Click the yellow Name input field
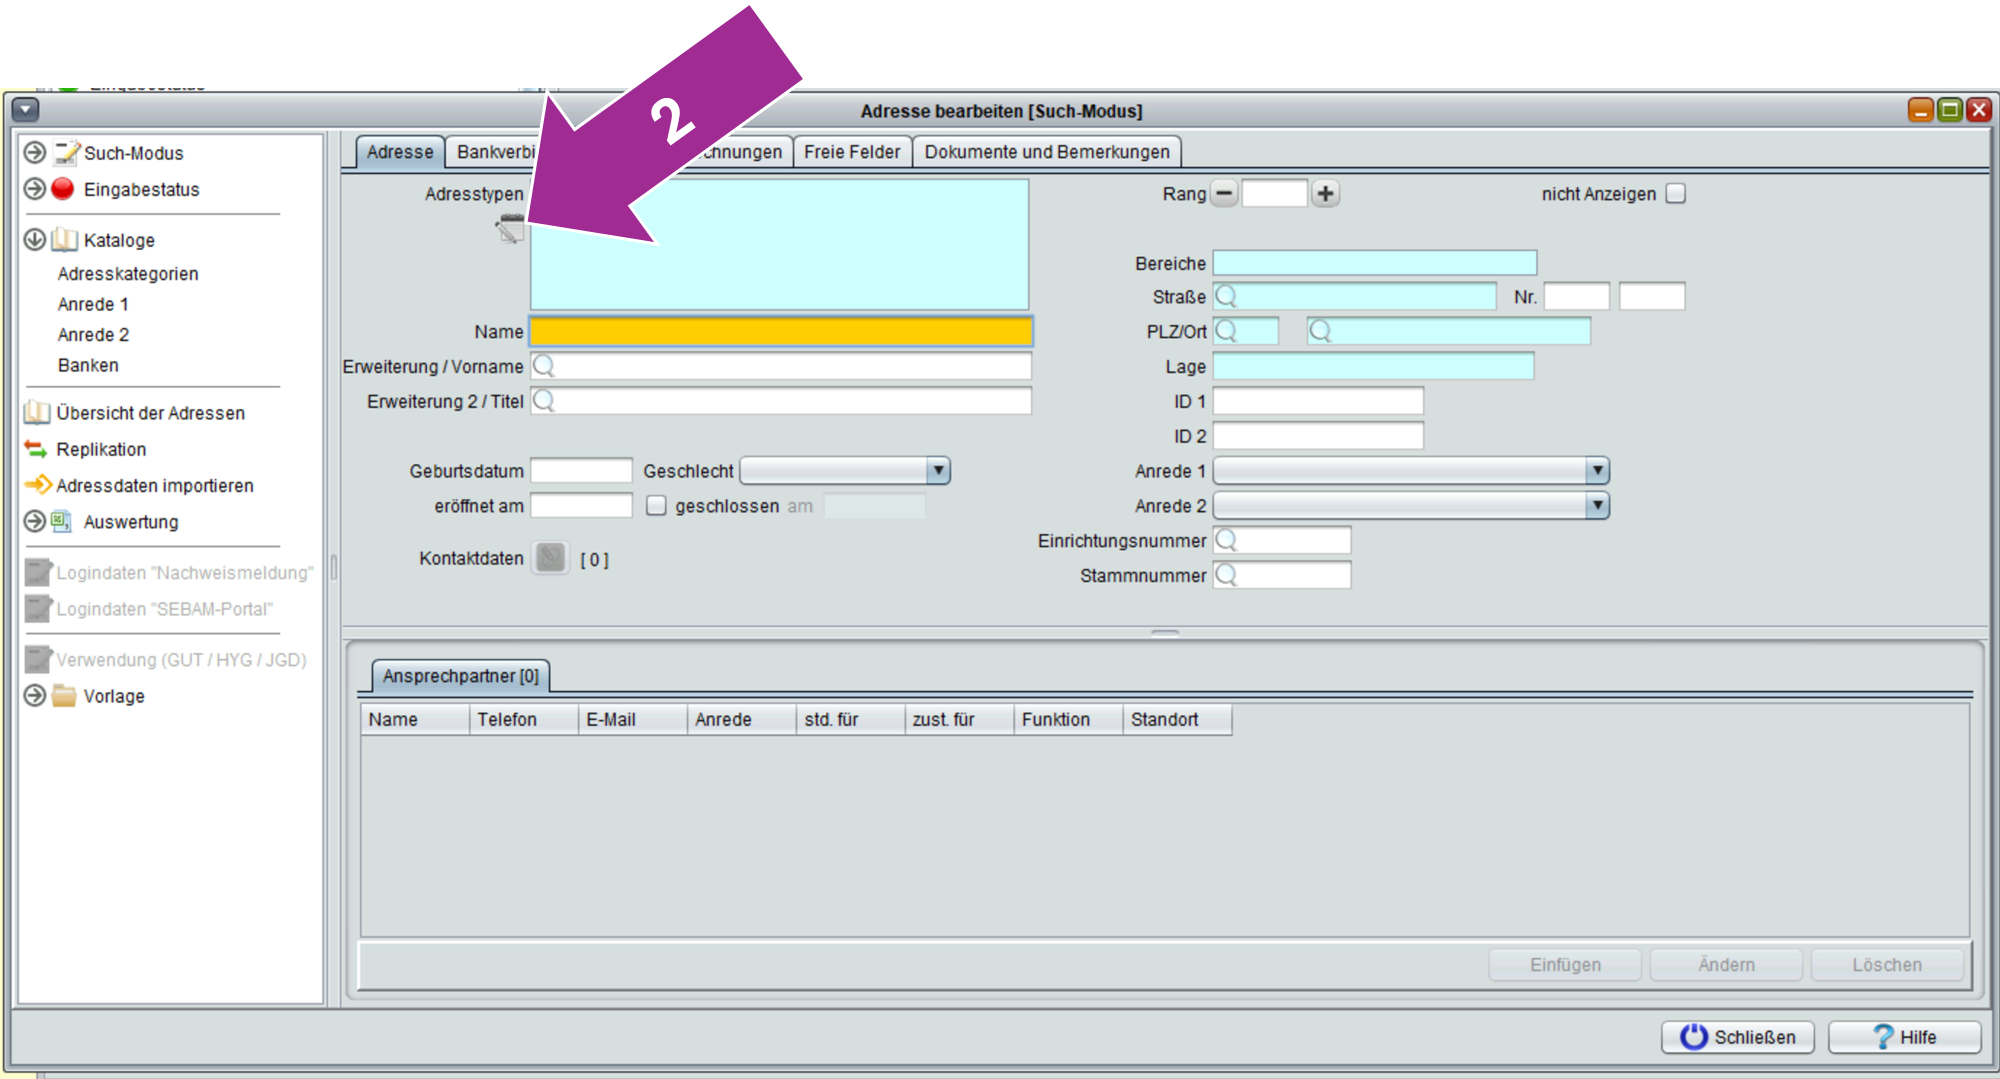Image resolution: width=2000 pixels, height=1079 pixels. (780, 332)
